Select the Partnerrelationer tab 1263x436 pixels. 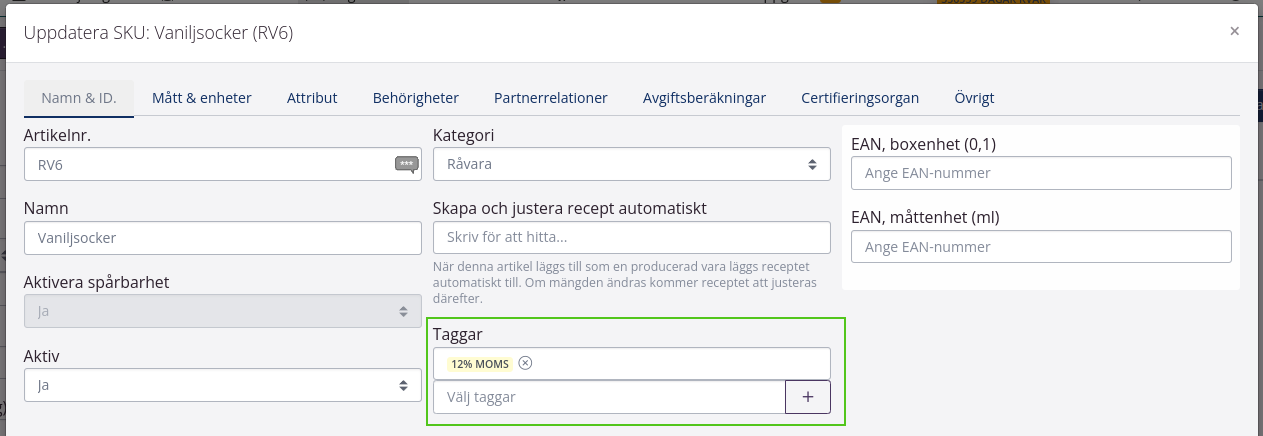point(551,98)
